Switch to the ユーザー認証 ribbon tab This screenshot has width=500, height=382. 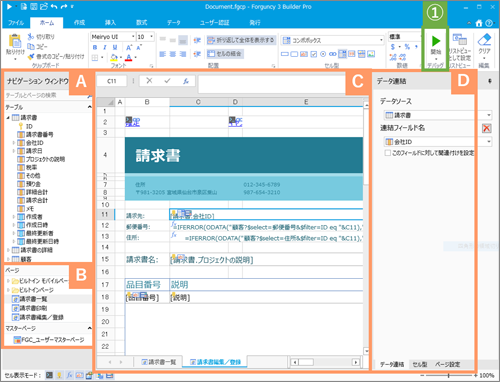pos(214,23)
